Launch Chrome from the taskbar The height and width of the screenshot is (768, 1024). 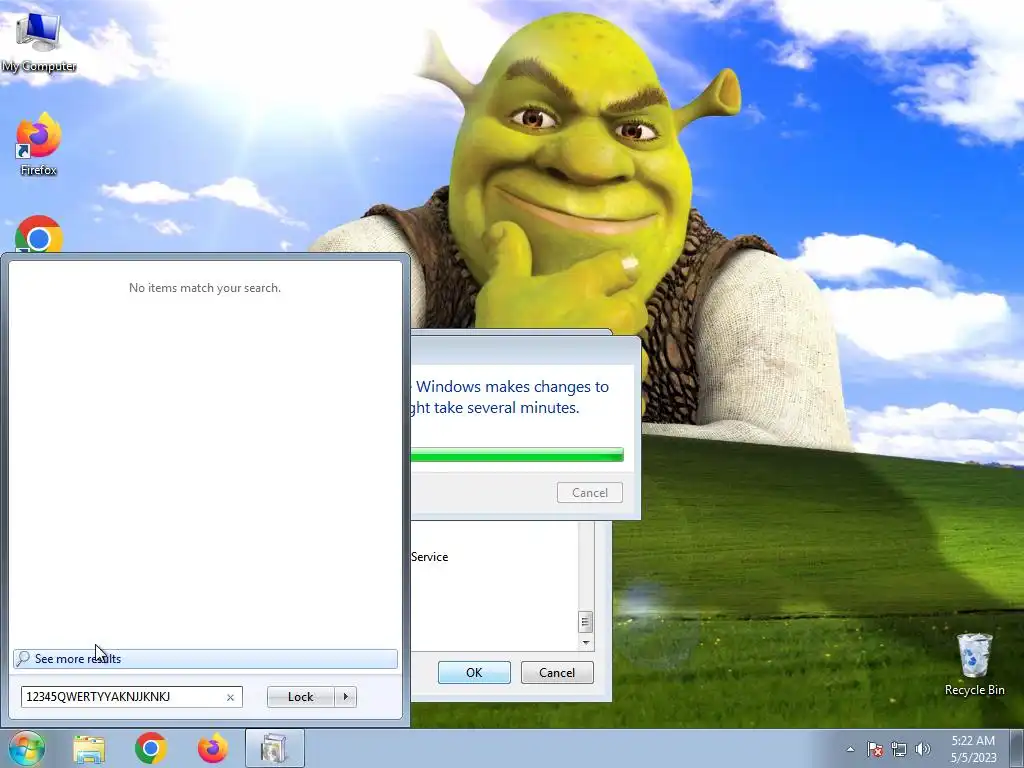[x=151, y=748]
